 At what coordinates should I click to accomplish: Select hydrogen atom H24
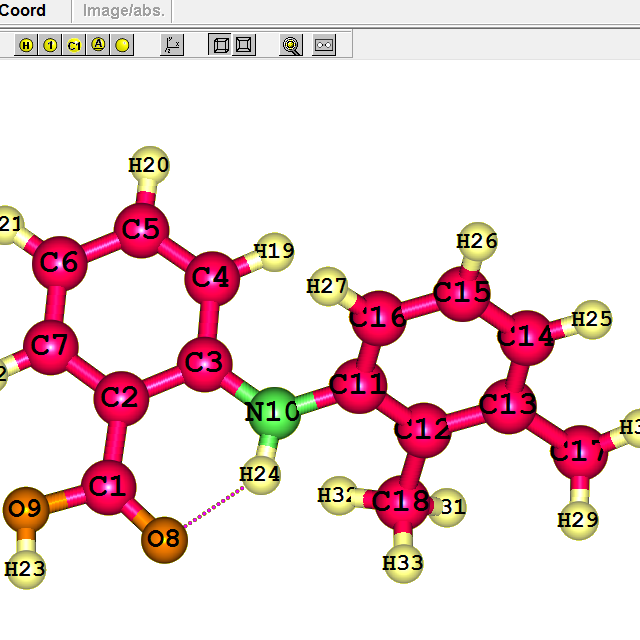pyautogui.click(x=260, y=475)
